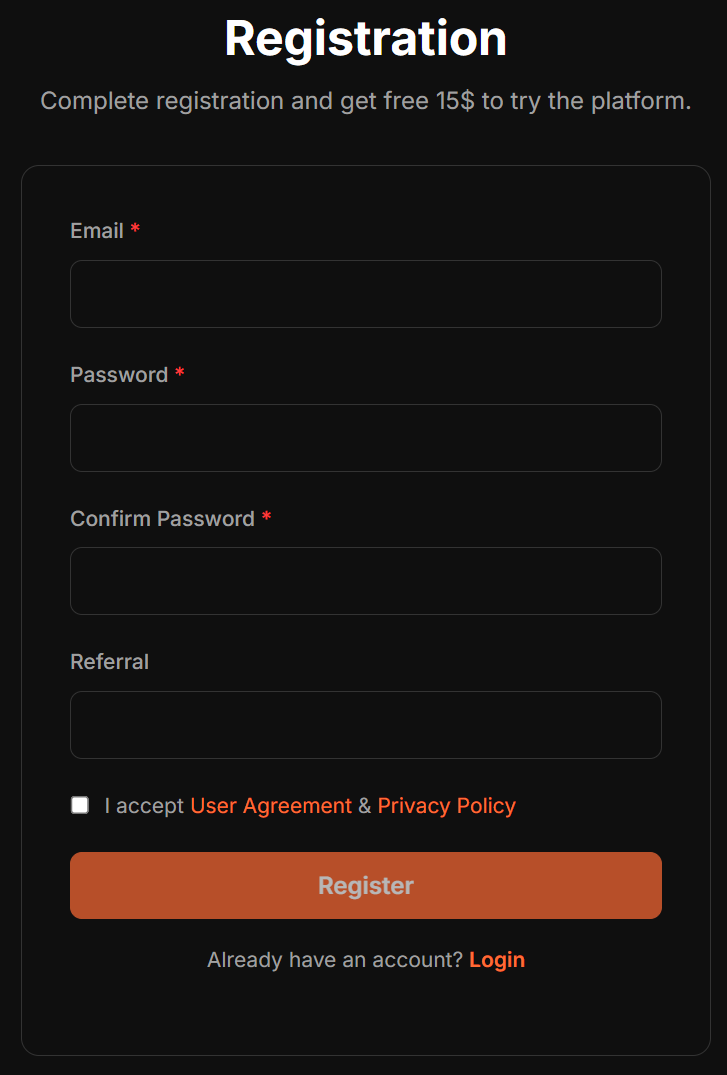
Task: Click the Login link
Action: coord(497,959)
